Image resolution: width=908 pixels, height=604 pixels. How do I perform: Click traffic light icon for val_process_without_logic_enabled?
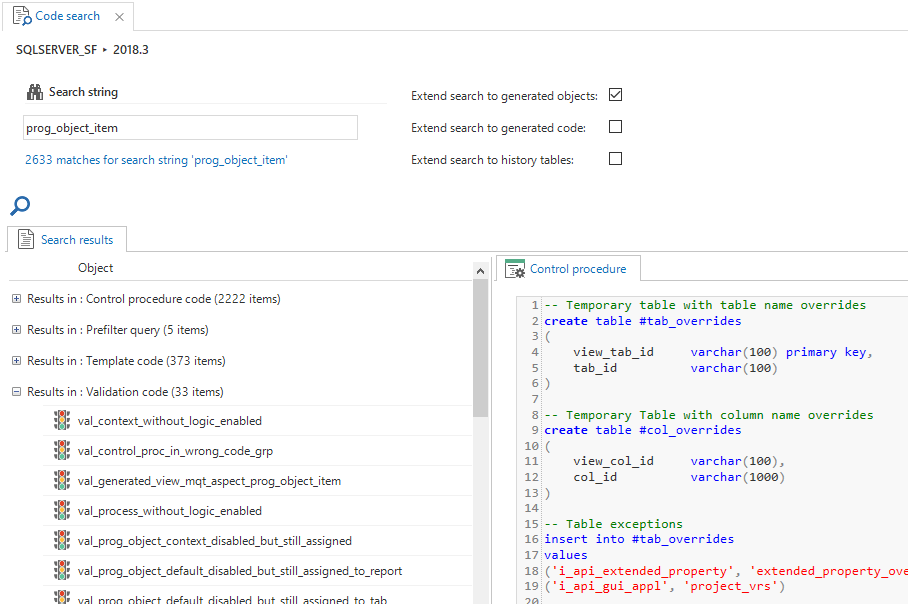tap(62, 511)
